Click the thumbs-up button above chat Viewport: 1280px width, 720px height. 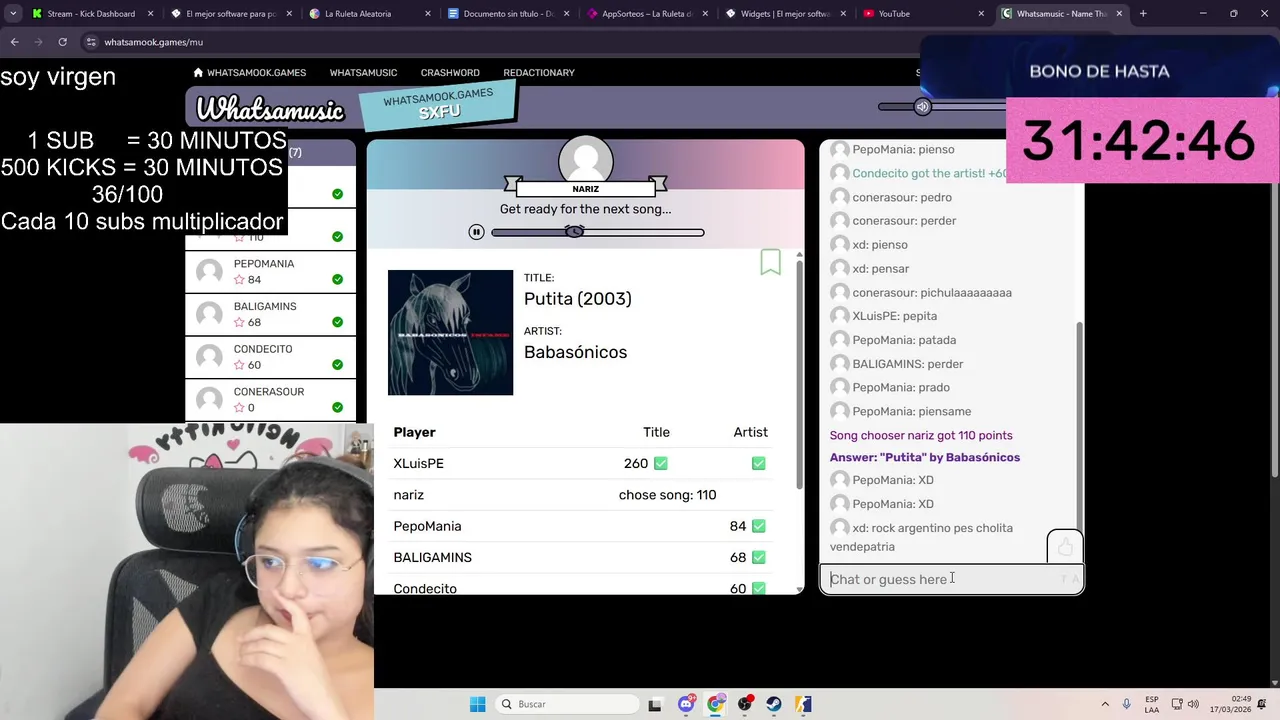click(1065, 547)
